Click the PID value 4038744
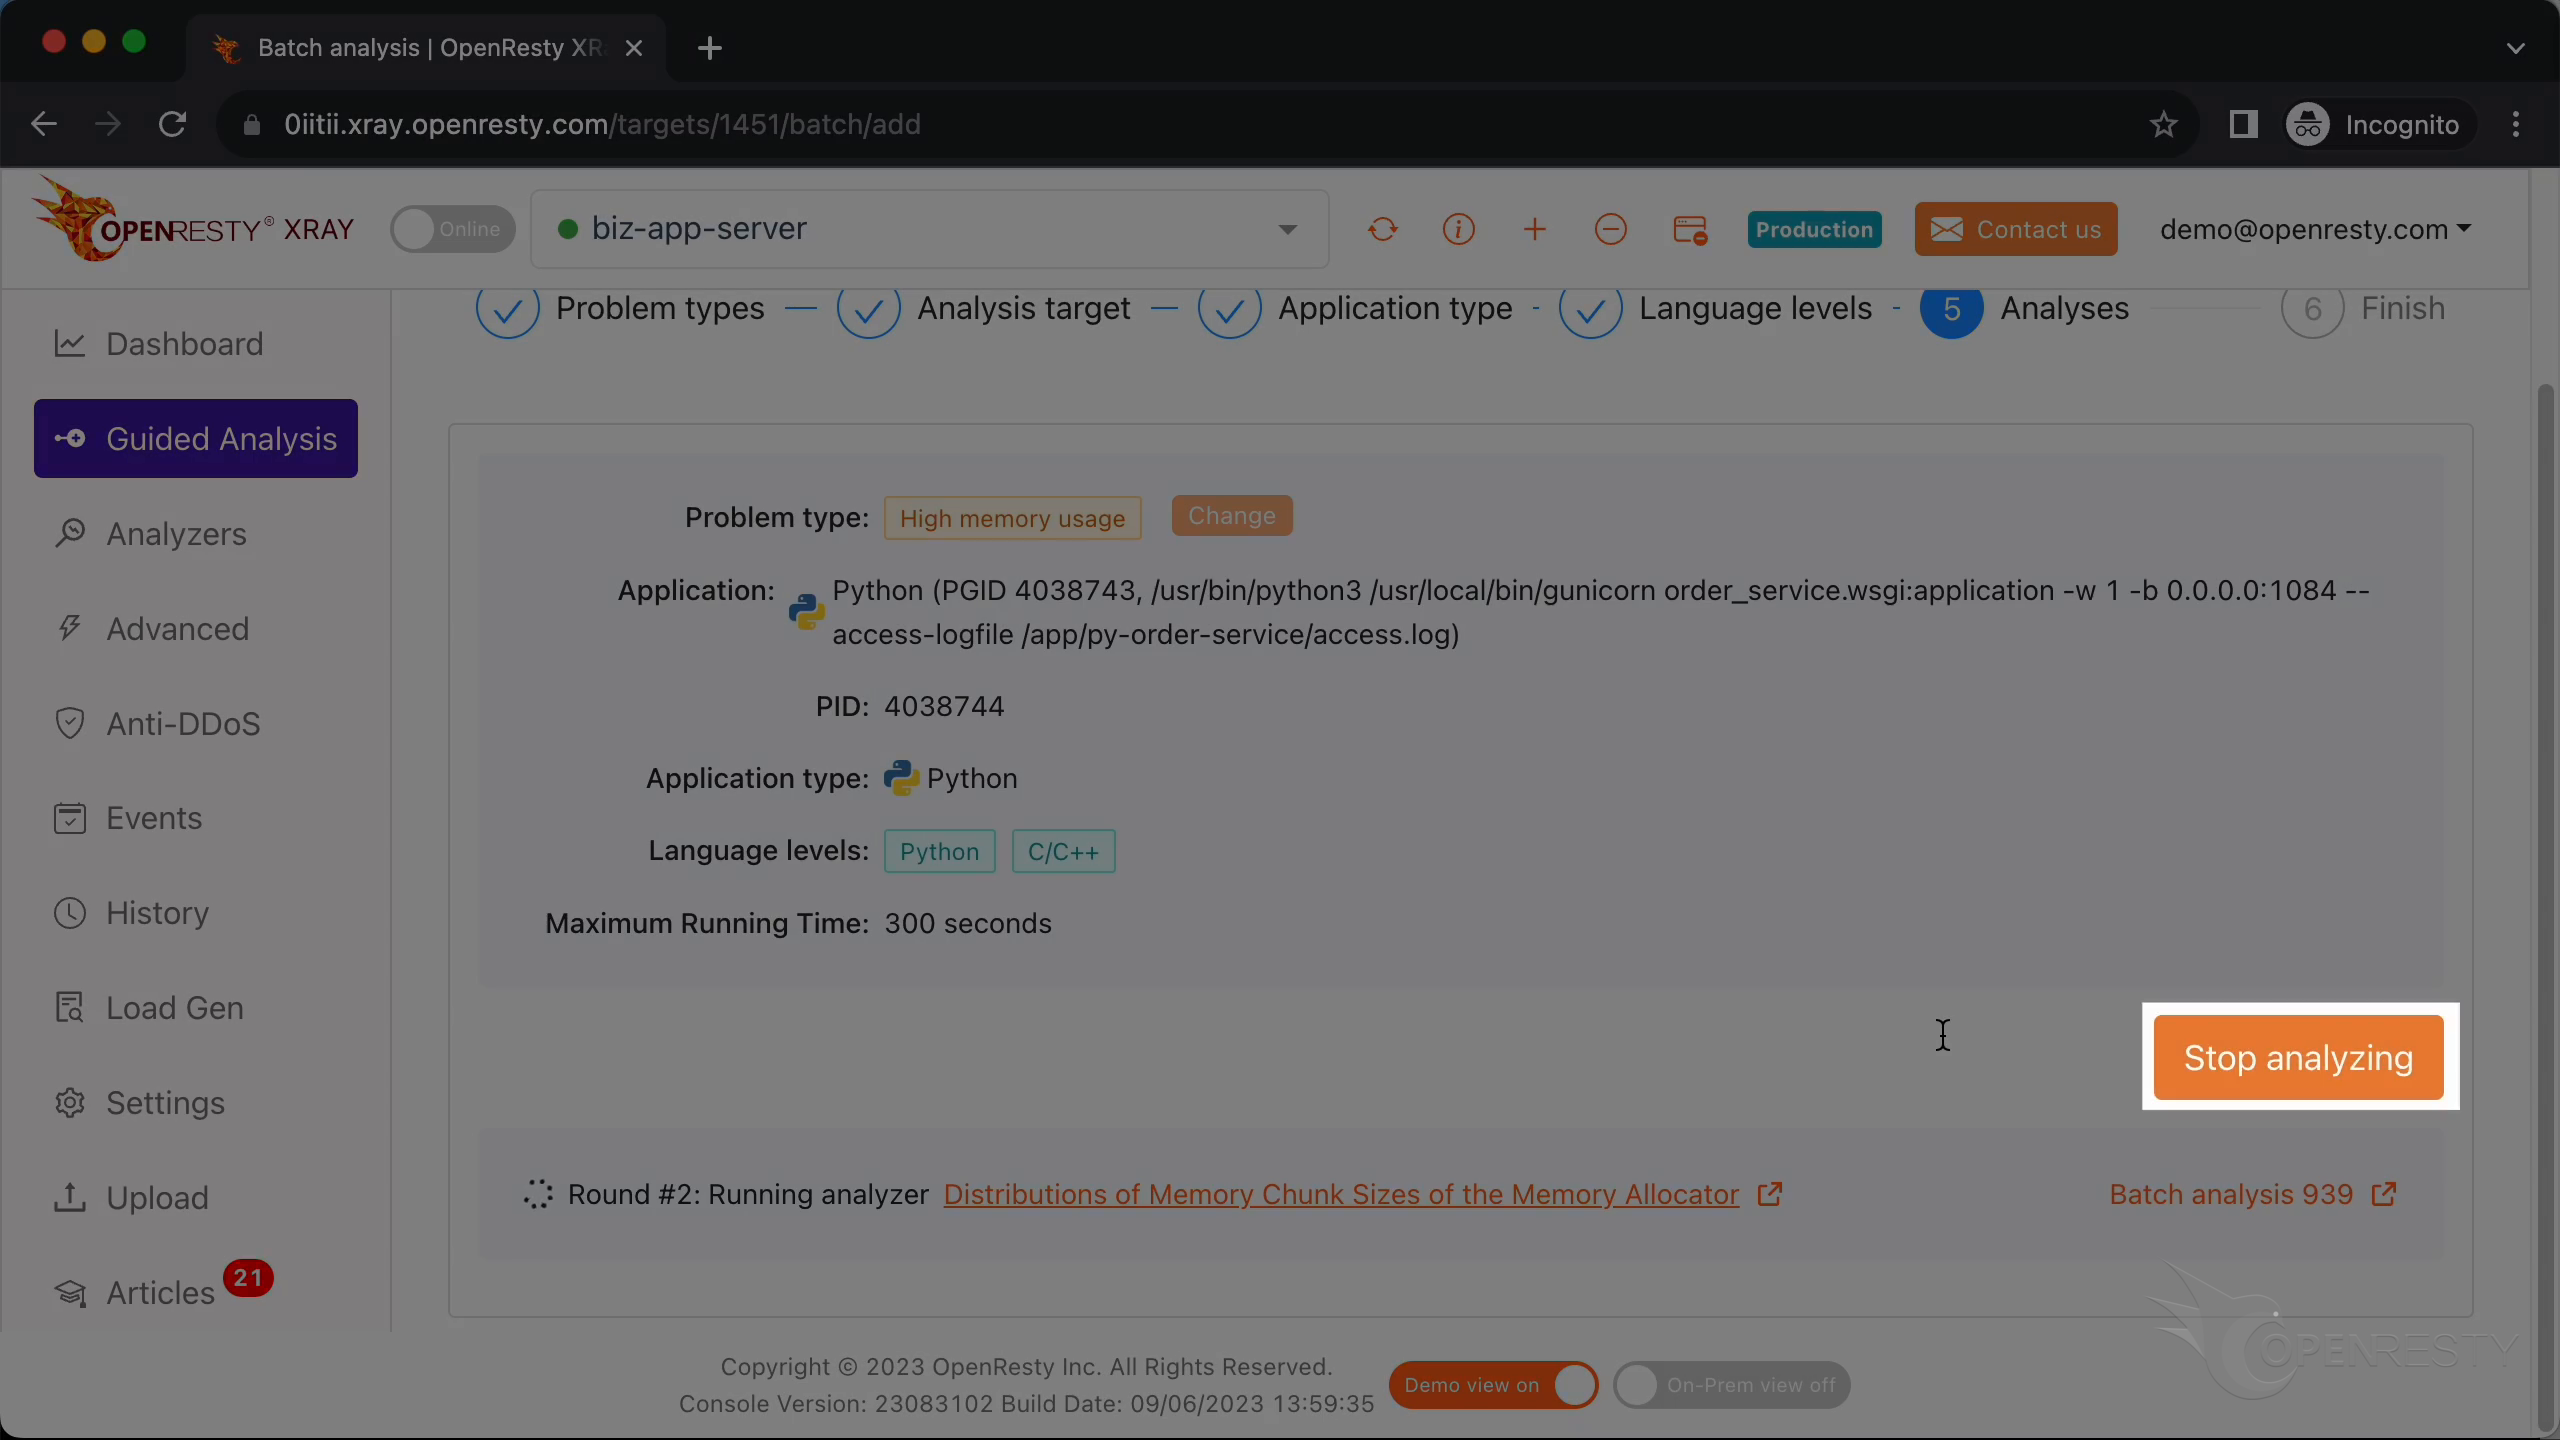This screenshot has width=2560, height=1440. coord(944,706)
